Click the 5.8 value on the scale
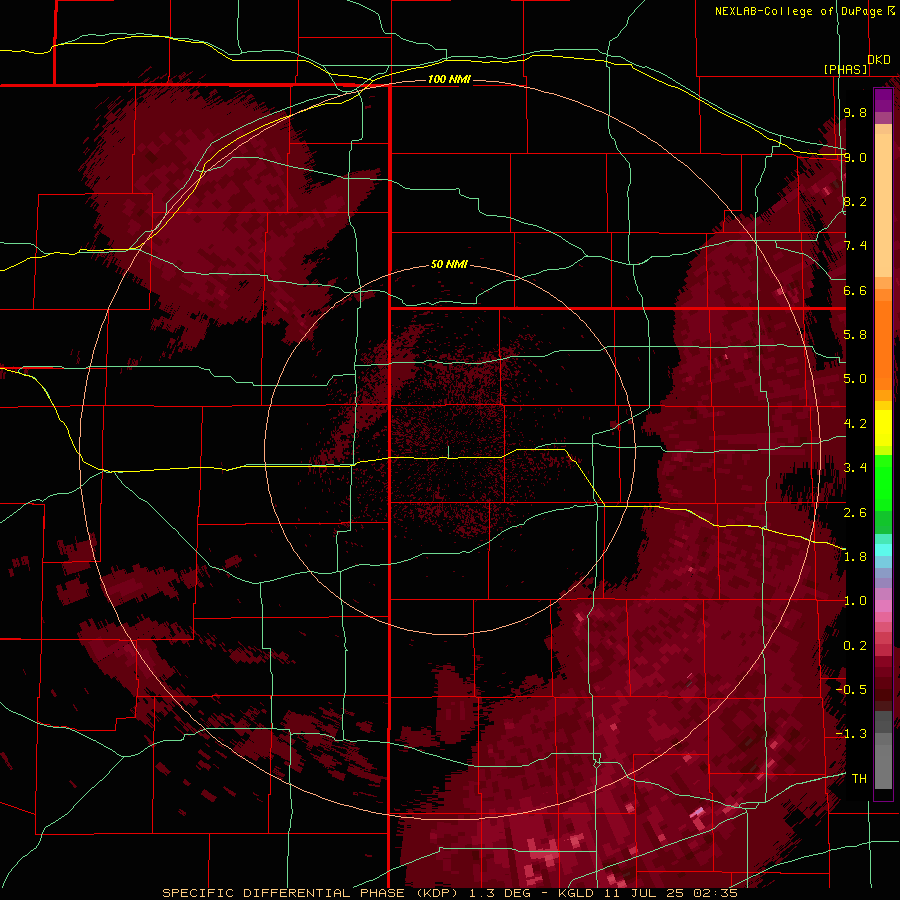900x900 pixels. (x=855, y=335)
